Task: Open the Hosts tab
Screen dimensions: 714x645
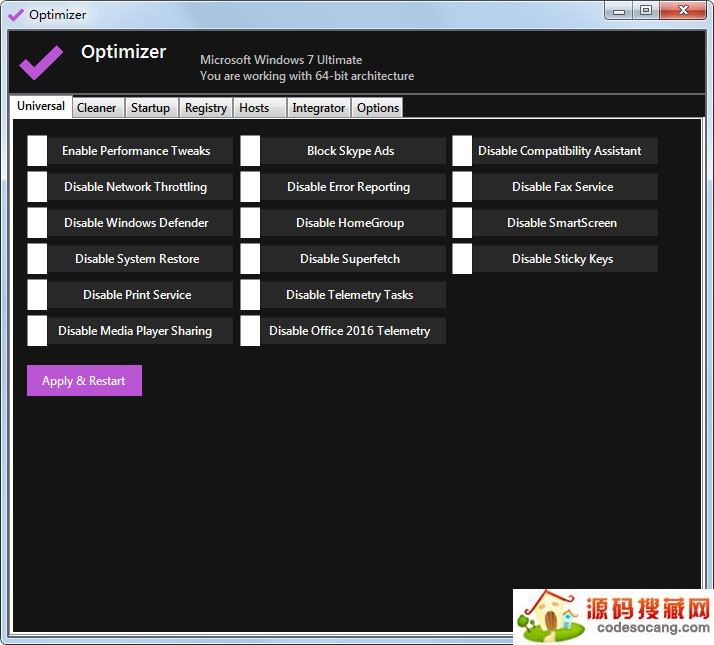Action: [260, 108]
